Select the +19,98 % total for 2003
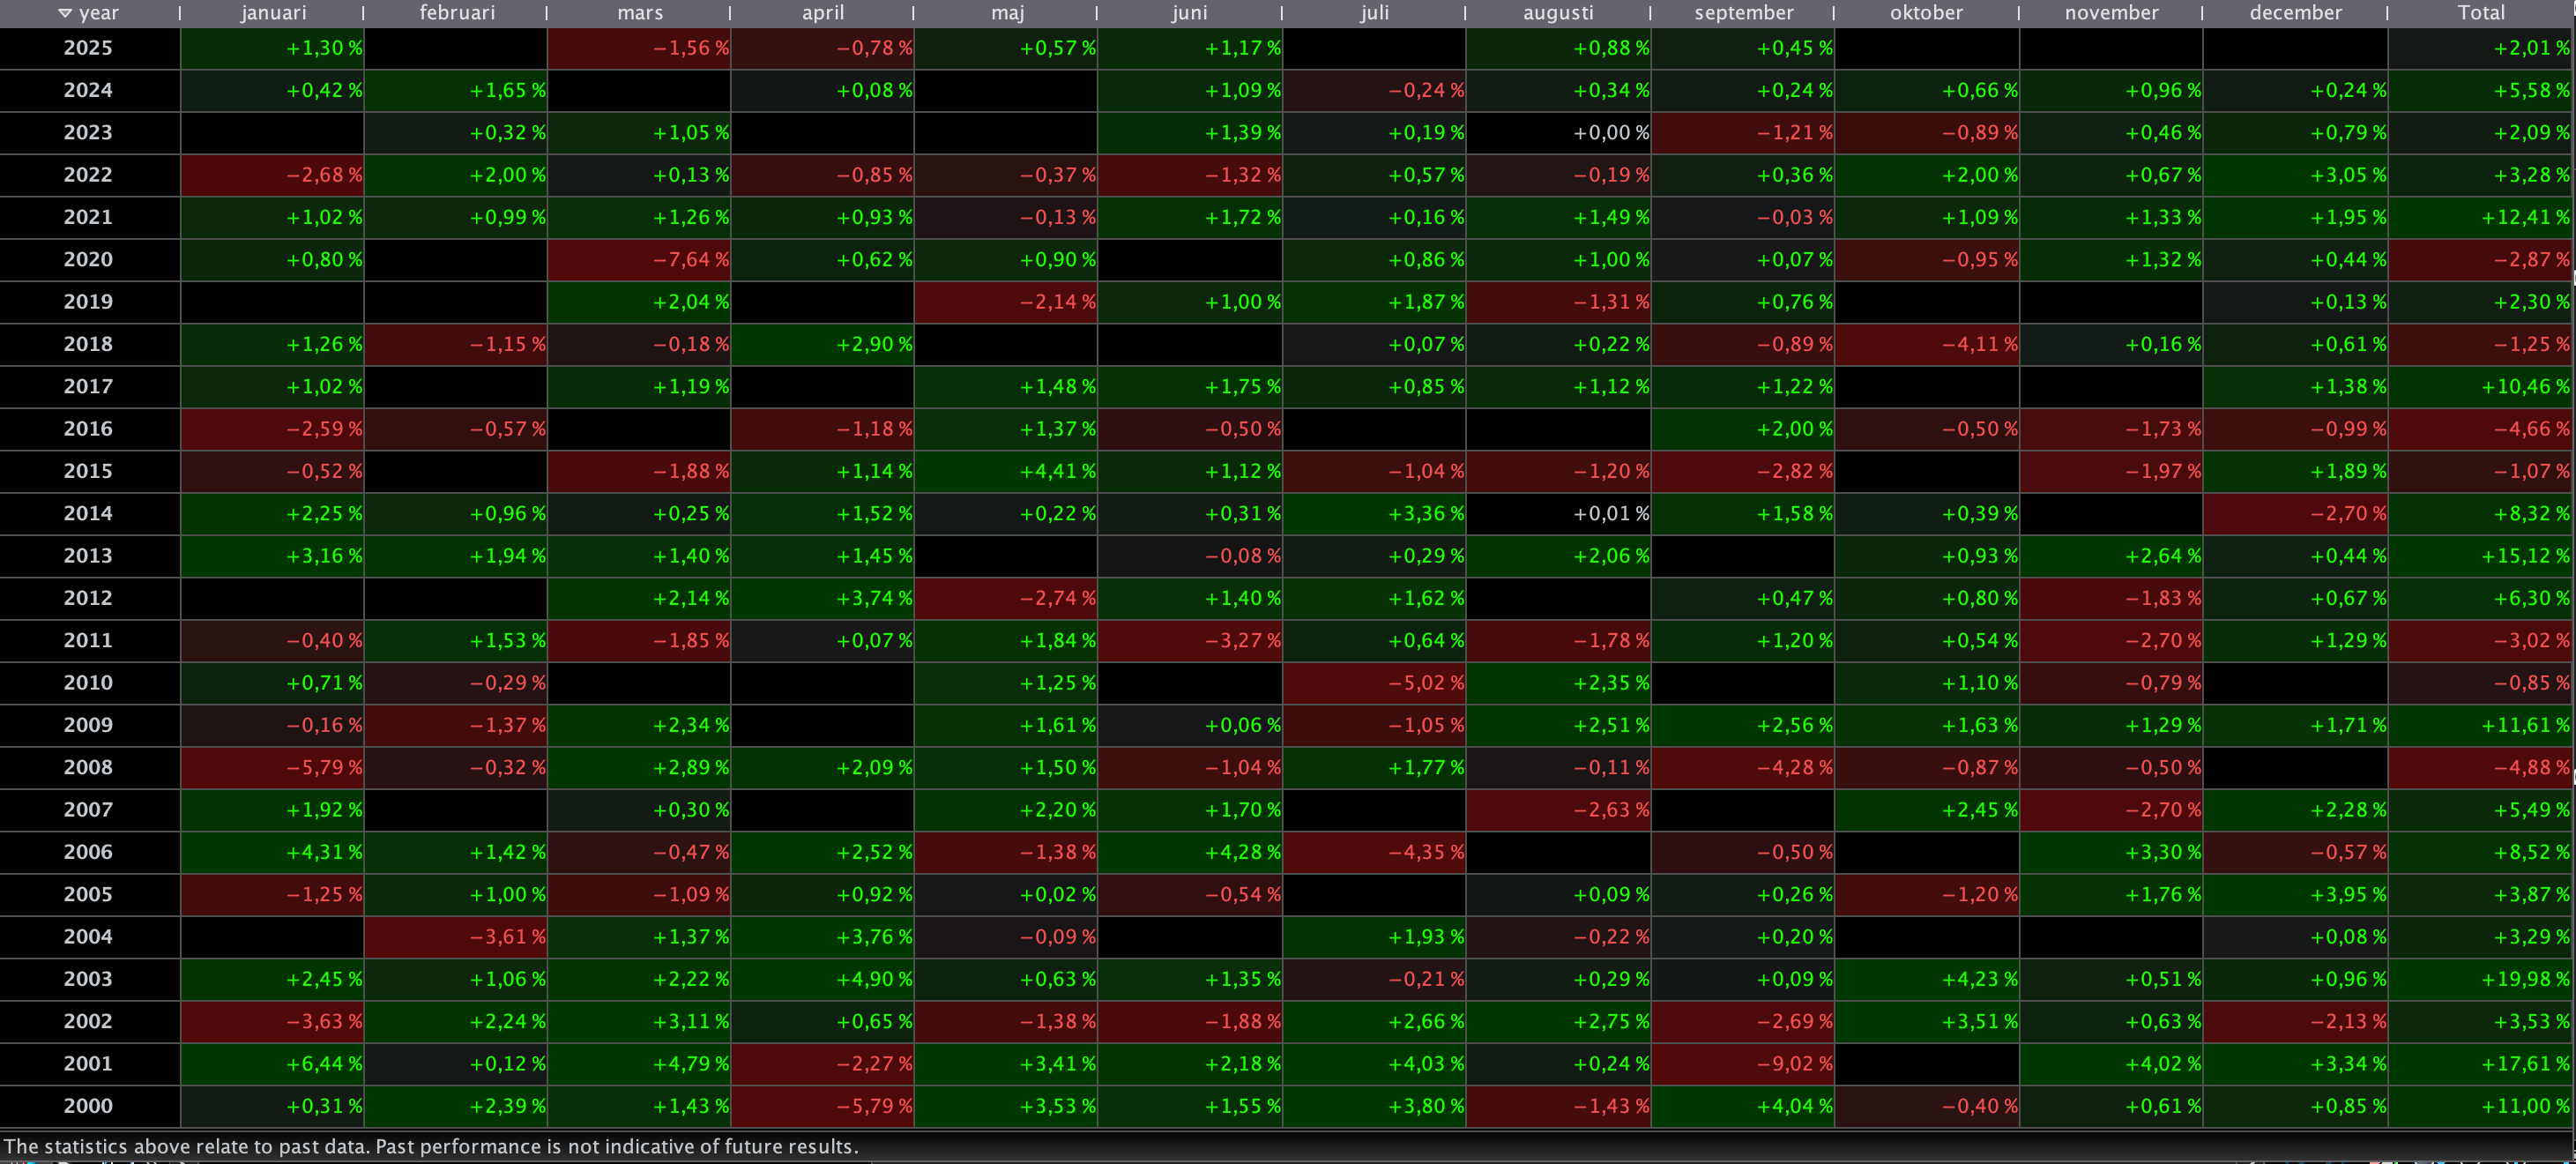Screen dimensions: 2576x1164 (x=2524, y=979)
